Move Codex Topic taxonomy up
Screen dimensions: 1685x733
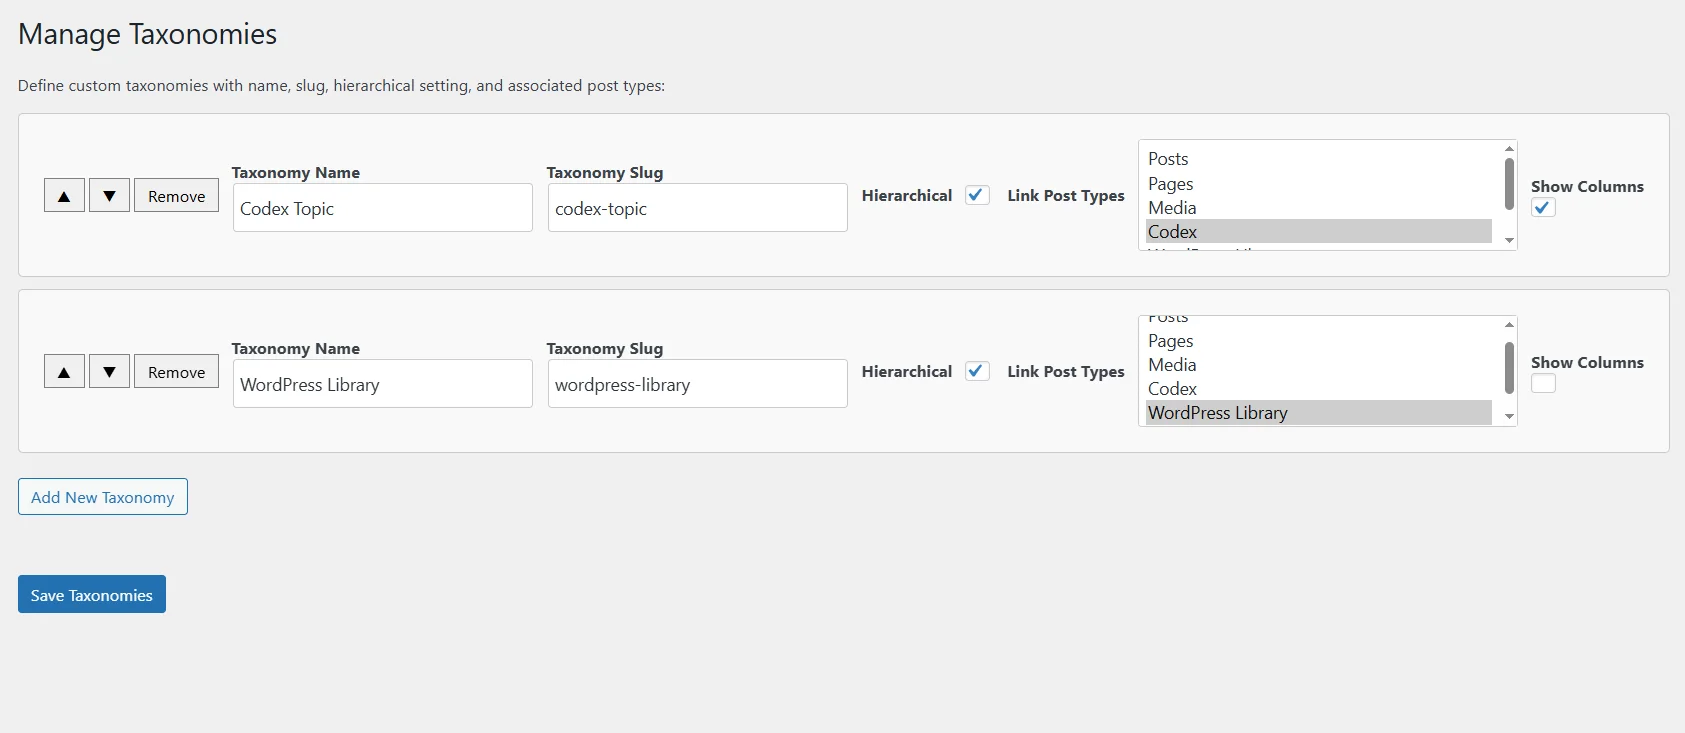(64, 196)
